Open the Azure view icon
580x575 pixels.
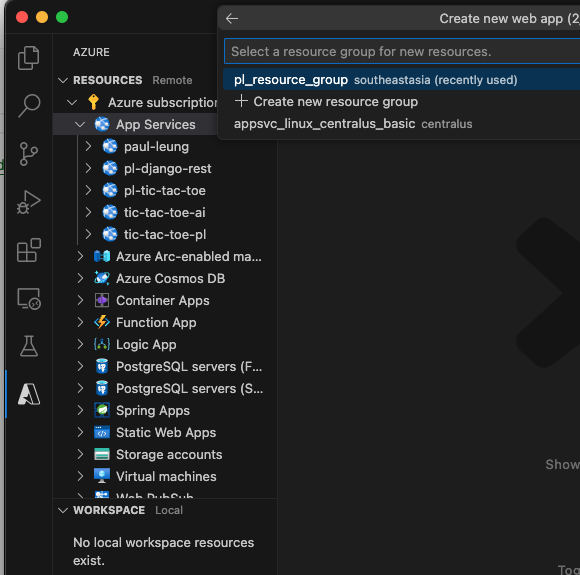[x=28, y=394]
